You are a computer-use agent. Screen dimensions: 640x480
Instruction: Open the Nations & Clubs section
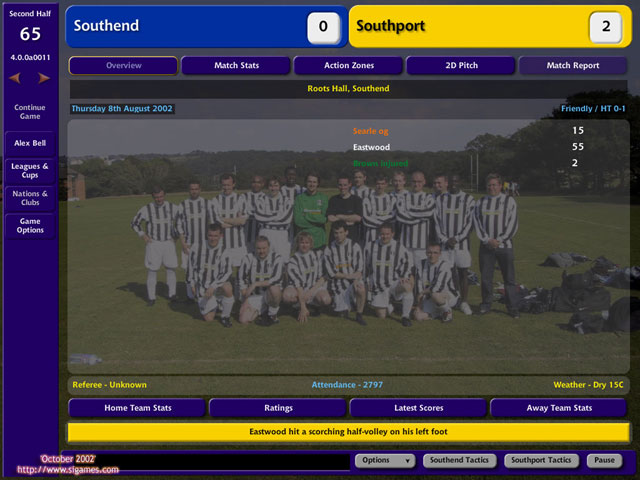(30, 198)
